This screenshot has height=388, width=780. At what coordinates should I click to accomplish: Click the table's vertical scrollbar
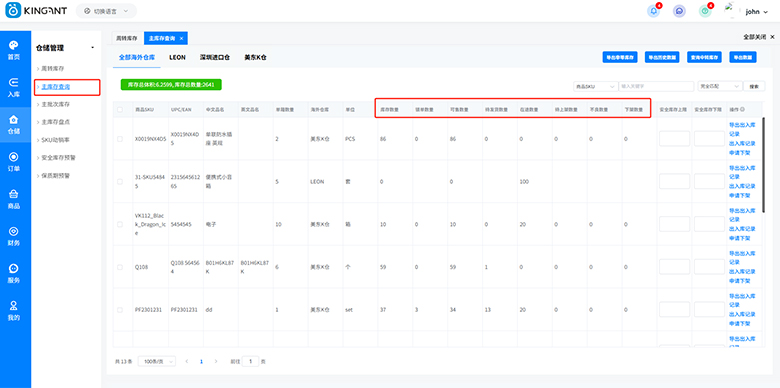764,165
